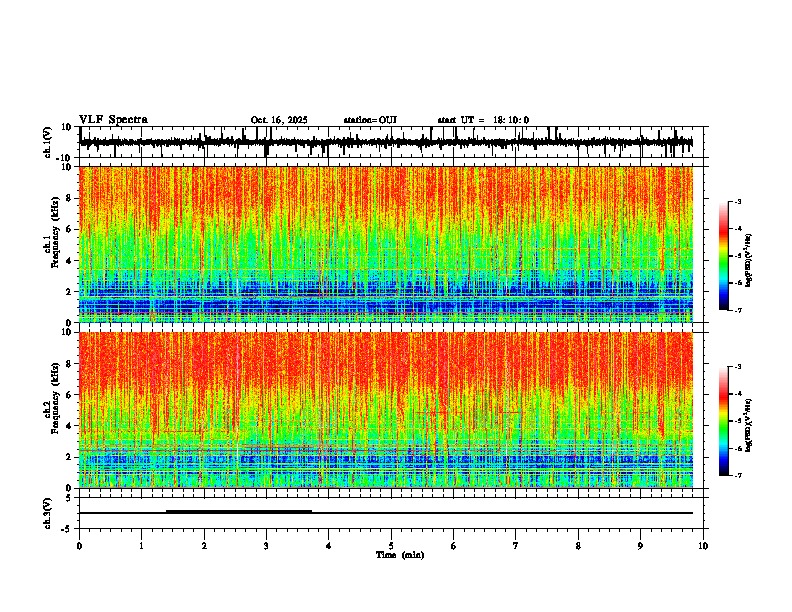The width and height of the screenshot is (792, 612).
Task: Click the thick raised segment of ch.3 trace
Action: click(239, 512)
